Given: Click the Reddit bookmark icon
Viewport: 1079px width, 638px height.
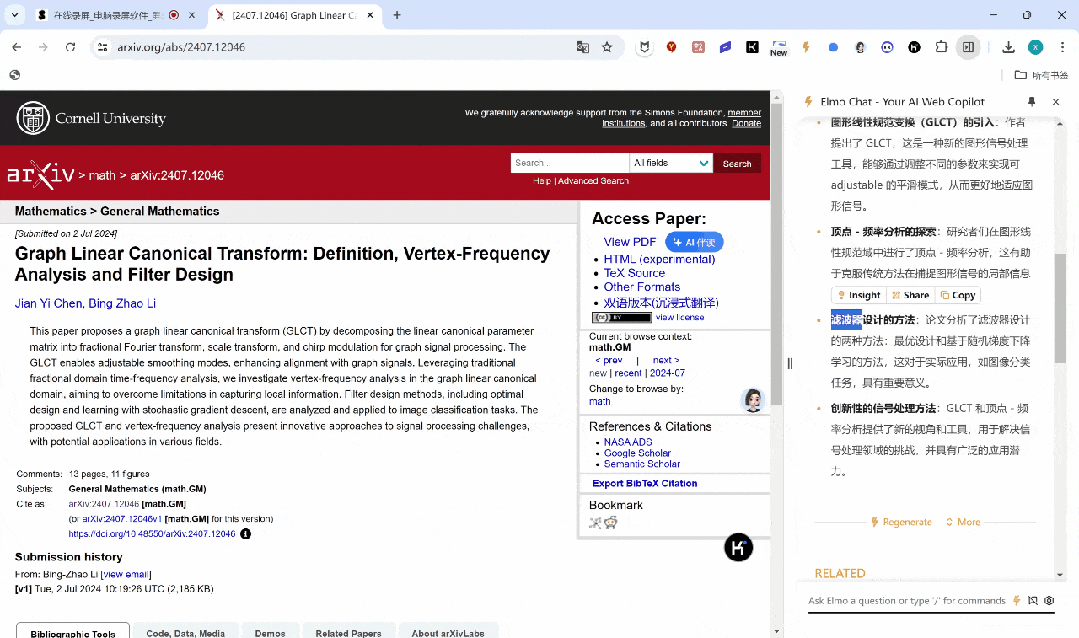Looking at the screenshot, I should 610,523.
